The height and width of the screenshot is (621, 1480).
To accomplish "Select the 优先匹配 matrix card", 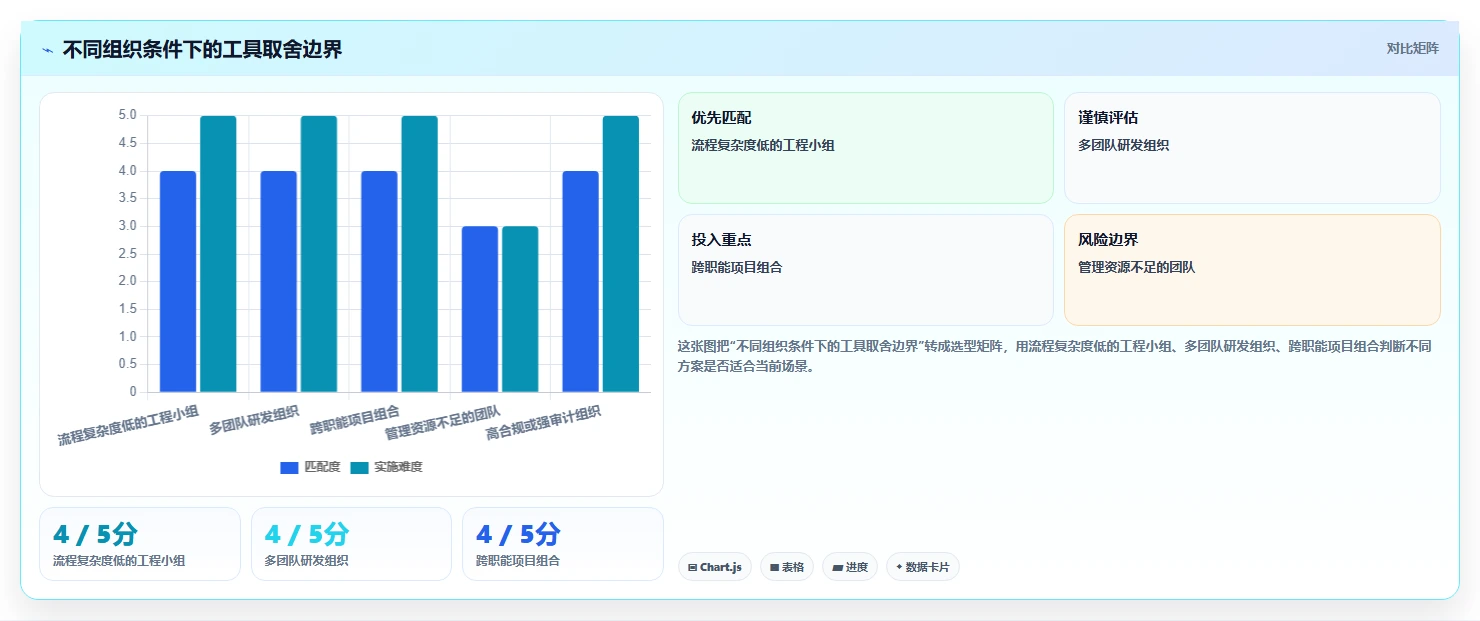I will pyautogui.click(x=866, y=148).
